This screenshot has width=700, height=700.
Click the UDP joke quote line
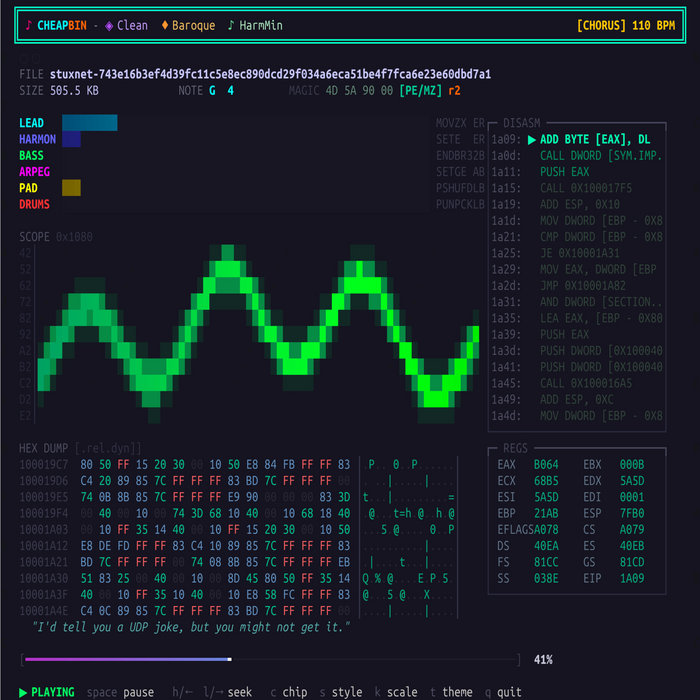coord(191,627)
